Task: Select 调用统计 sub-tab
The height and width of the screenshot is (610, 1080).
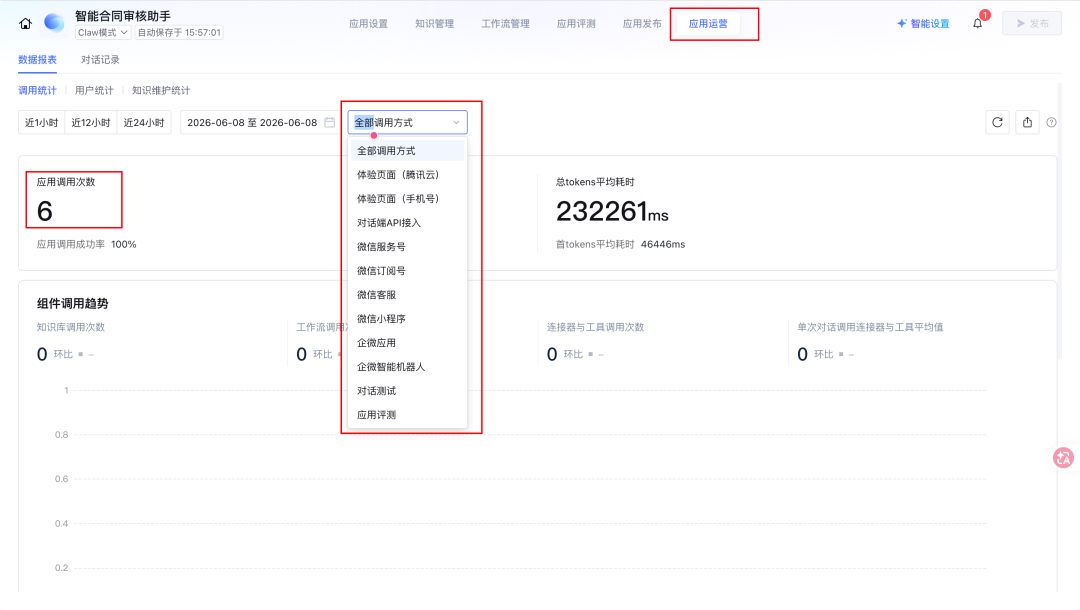Action: click(37, 90)
